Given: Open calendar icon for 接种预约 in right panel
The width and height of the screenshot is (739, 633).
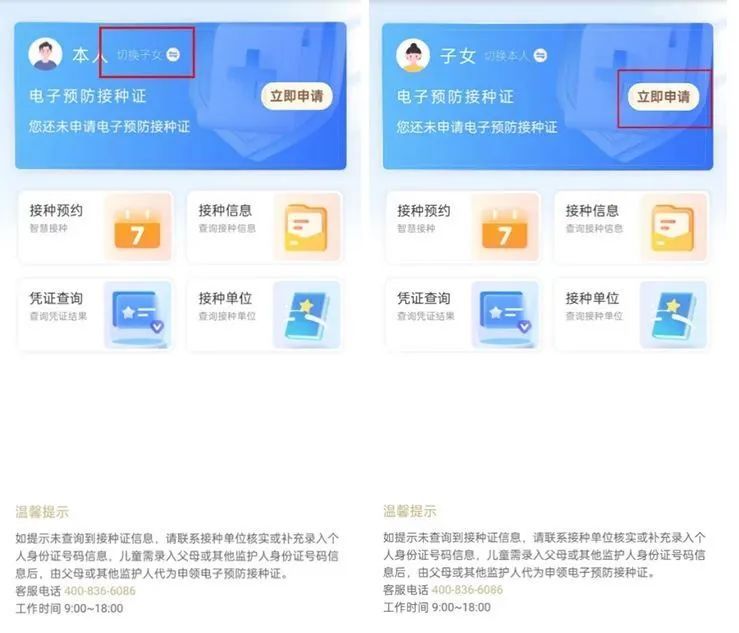Looking at the screenshot, I should pyautogui.click(x=504, y=228).
